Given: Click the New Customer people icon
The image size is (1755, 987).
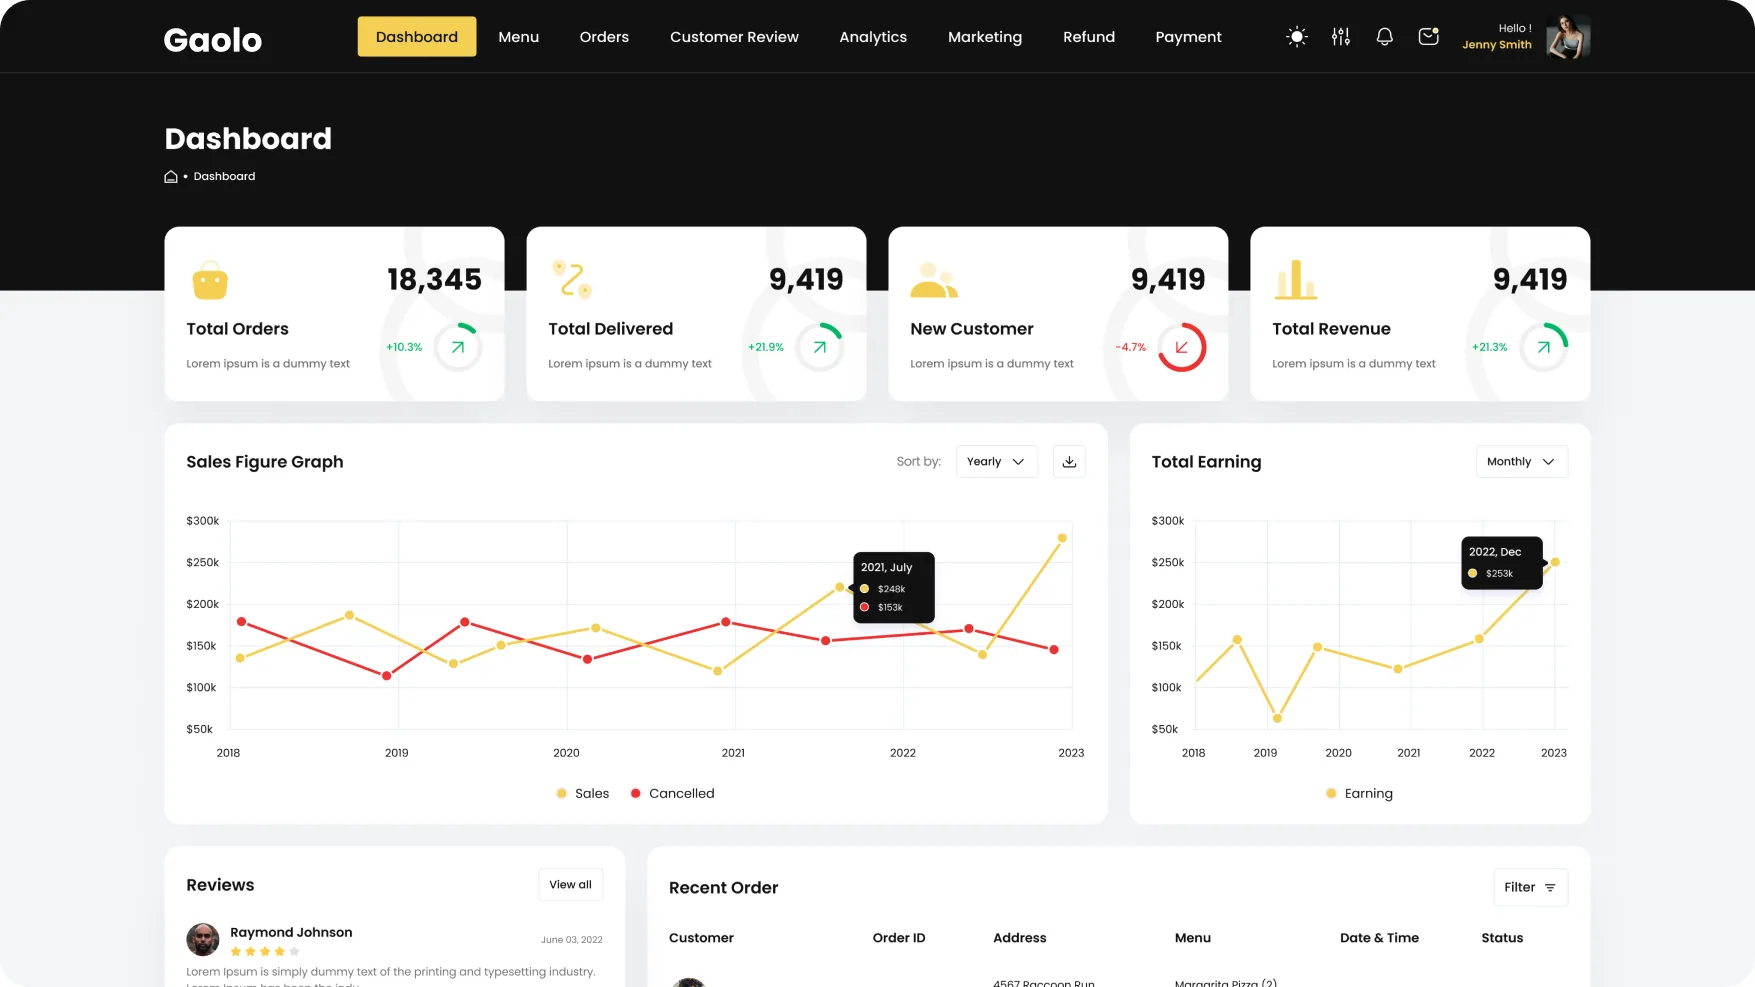Looking at the screenshot, I should (934, 280).
